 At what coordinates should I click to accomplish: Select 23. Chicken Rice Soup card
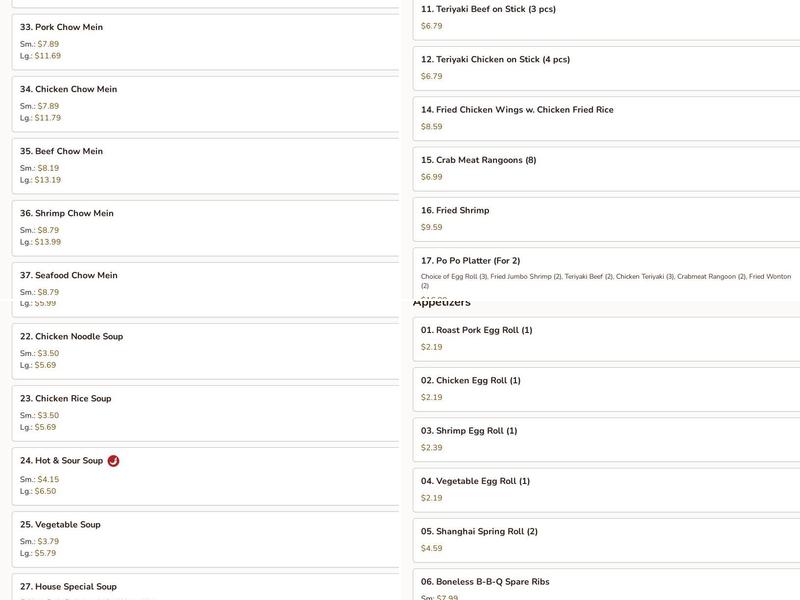click(x=206, y=414)
